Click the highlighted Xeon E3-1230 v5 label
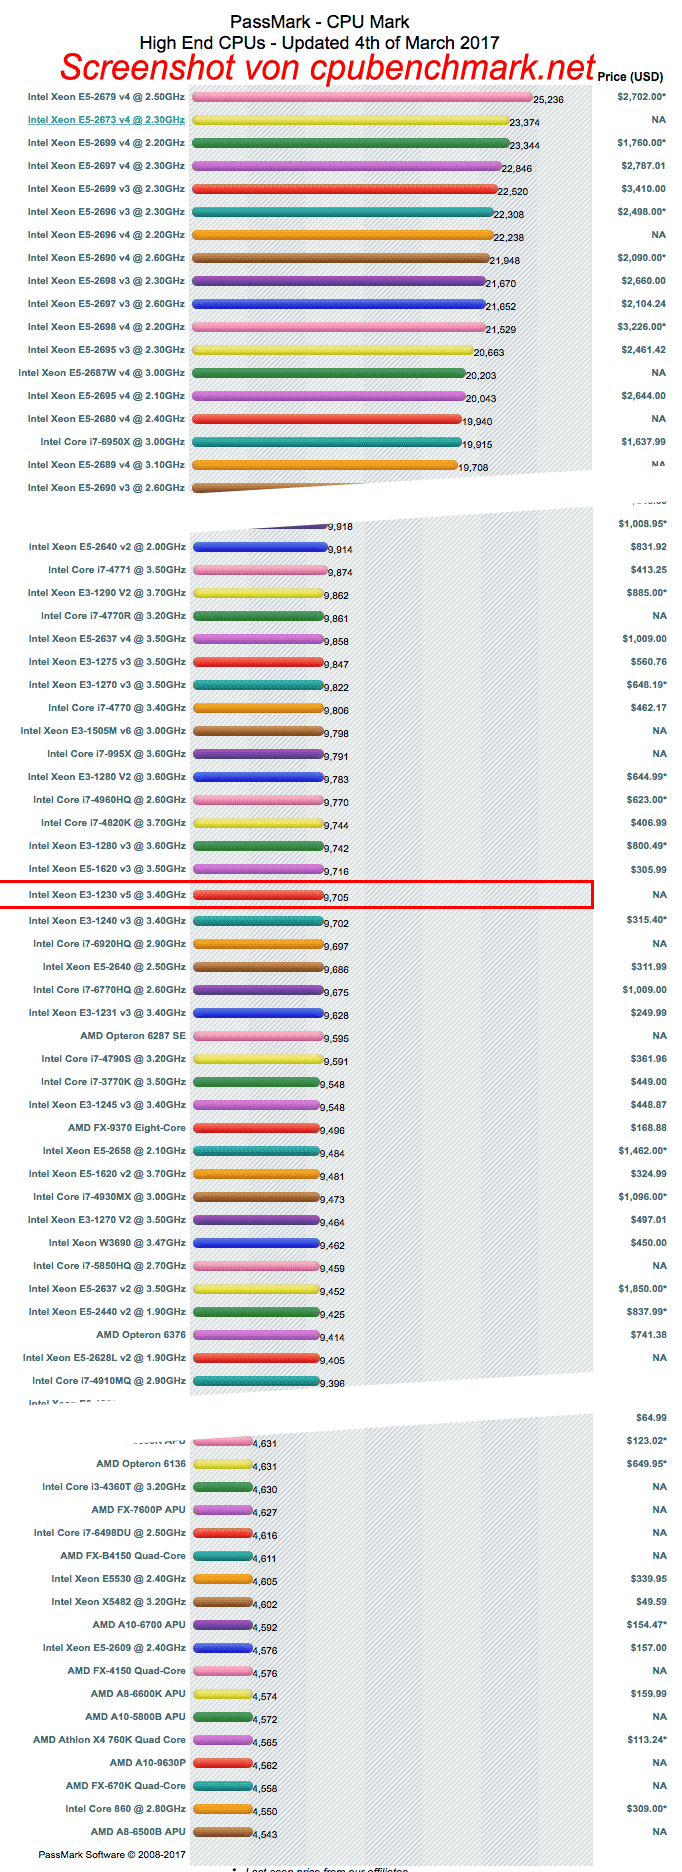 click(107, 895)
